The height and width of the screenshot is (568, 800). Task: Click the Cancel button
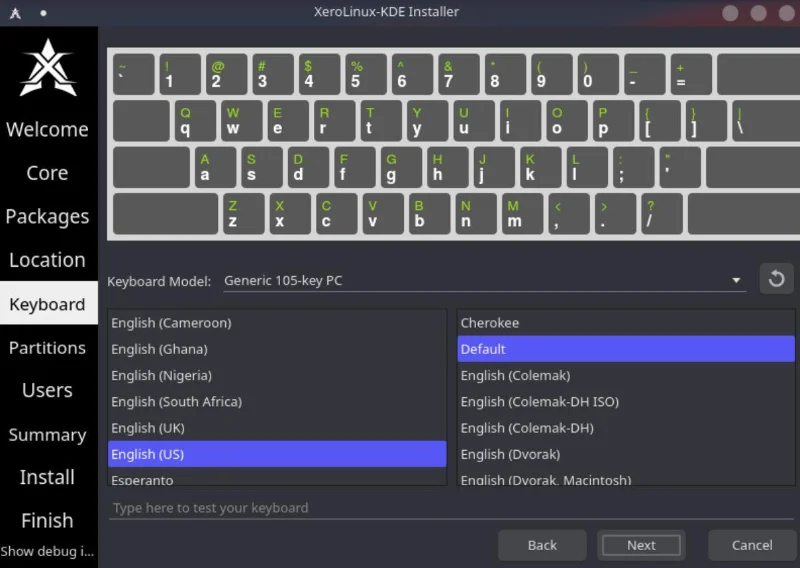pos(752,545)
